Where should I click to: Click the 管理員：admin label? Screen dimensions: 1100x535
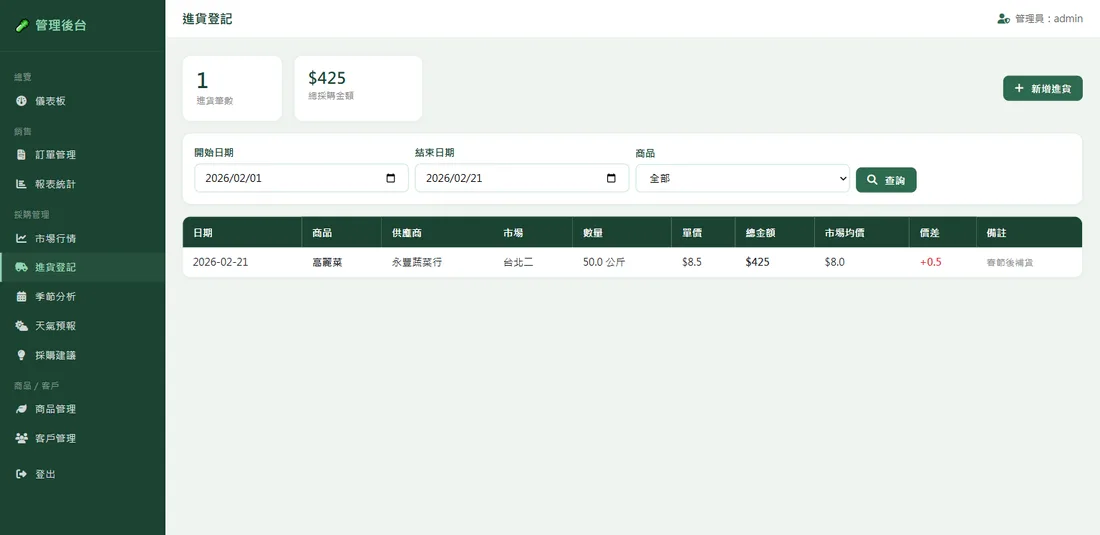point(1049,19)
